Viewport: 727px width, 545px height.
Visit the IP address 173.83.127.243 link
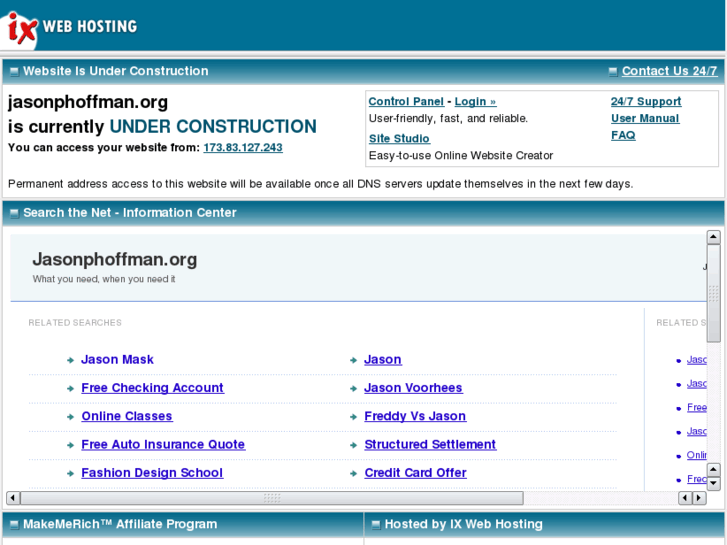pos(243,147)
